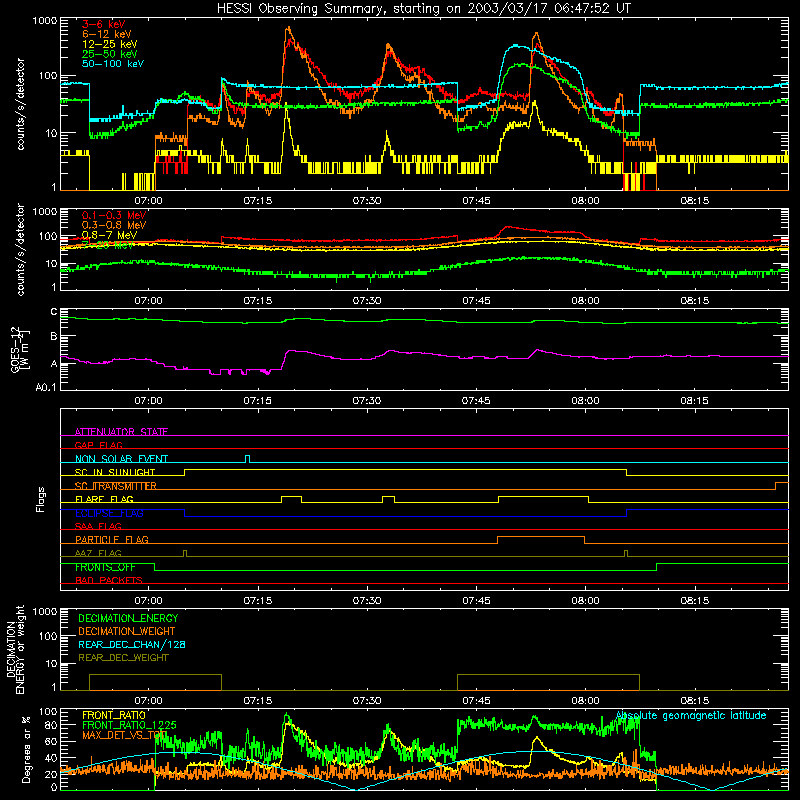The image size is (800, 800).
Task: Click the GOES-12 W m-2 axis label
Action: (x=20, y=349)
